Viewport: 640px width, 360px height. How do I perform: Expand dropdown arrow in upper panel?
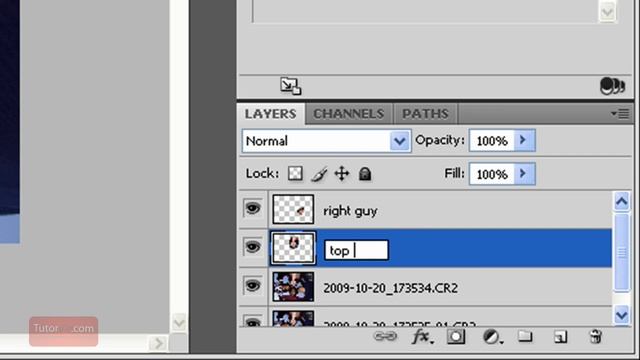[x=607, y=12]
